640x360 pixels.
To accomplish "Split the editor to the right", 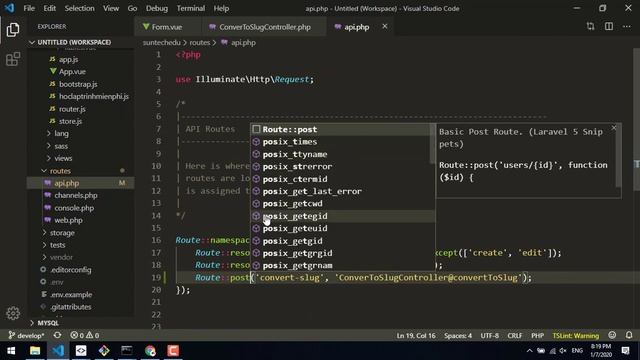I will [x=609, y=27].
